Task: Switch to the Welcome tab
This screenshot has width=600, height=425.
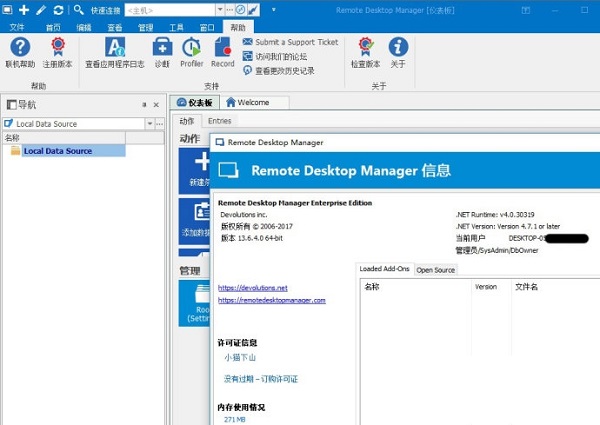Action: pos(255,103)
